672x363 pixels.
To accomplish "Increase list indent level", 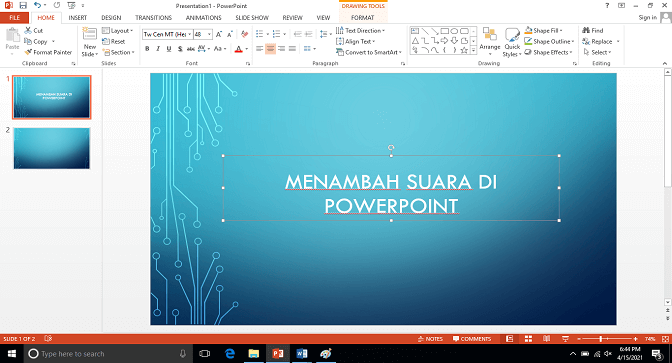I will pos(309,34).
